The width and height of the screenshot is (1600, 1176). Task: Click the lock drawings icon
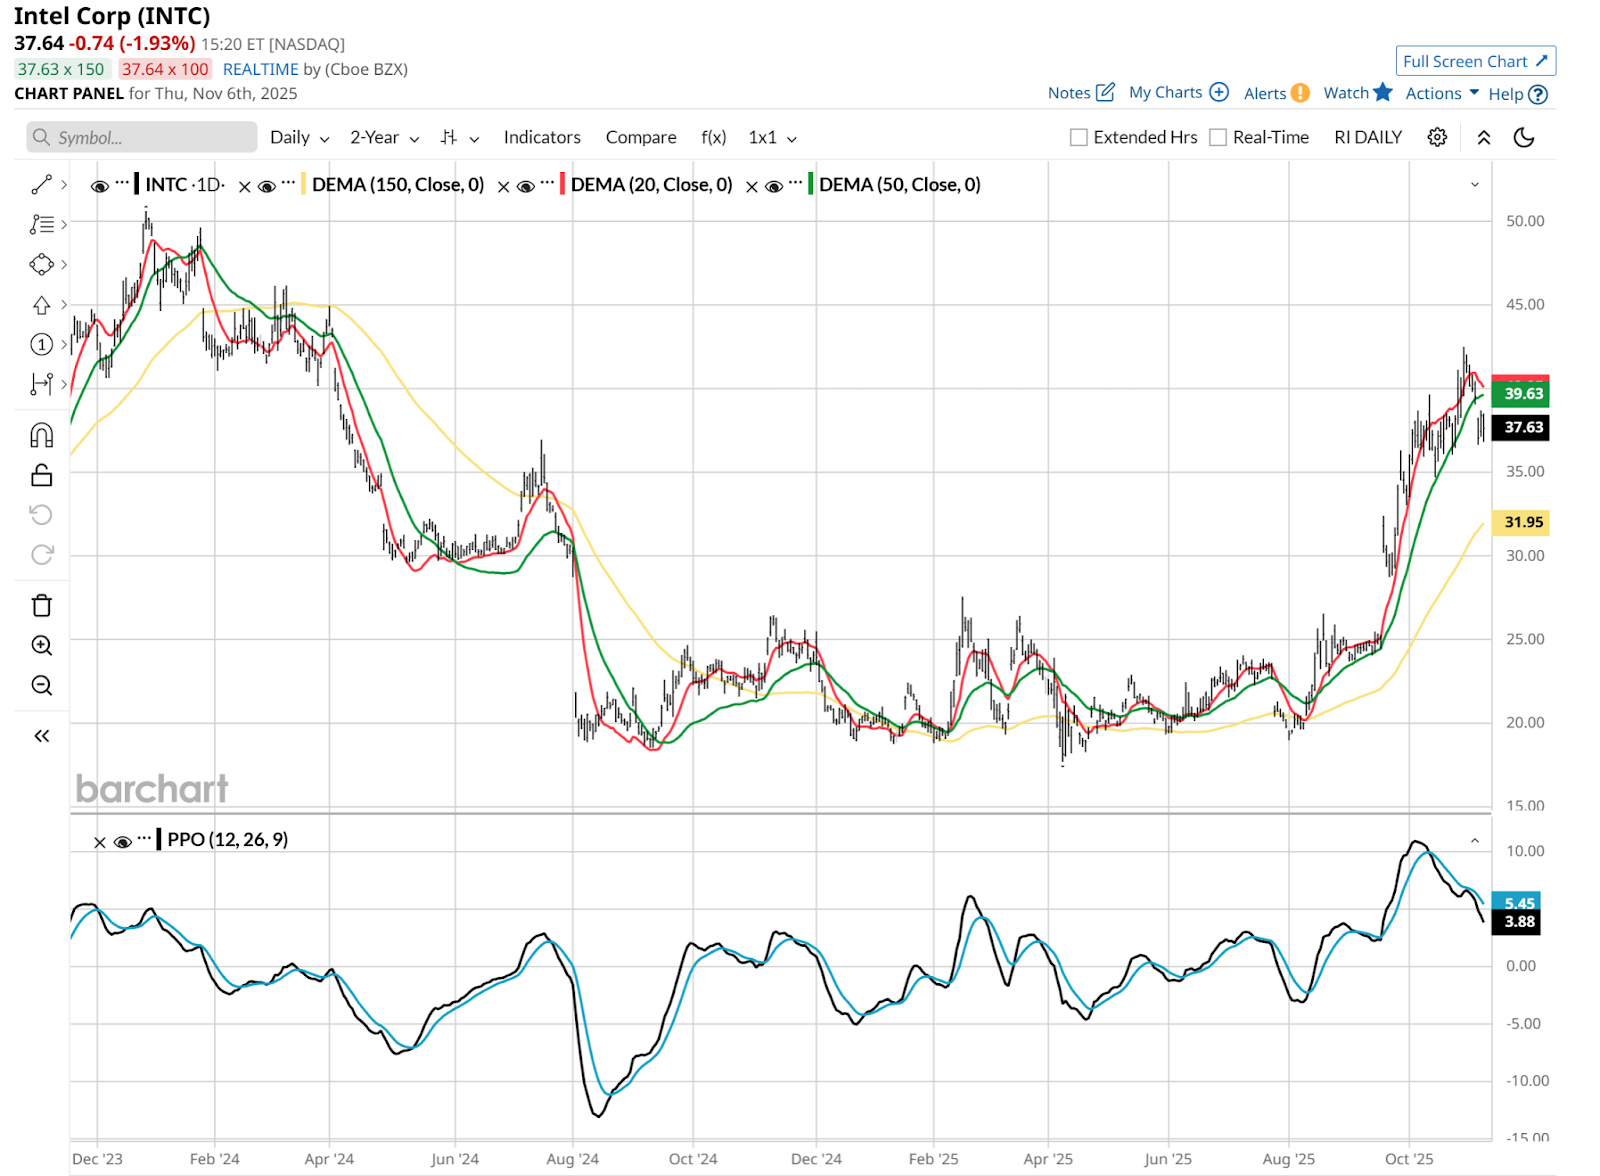point(41,475)
